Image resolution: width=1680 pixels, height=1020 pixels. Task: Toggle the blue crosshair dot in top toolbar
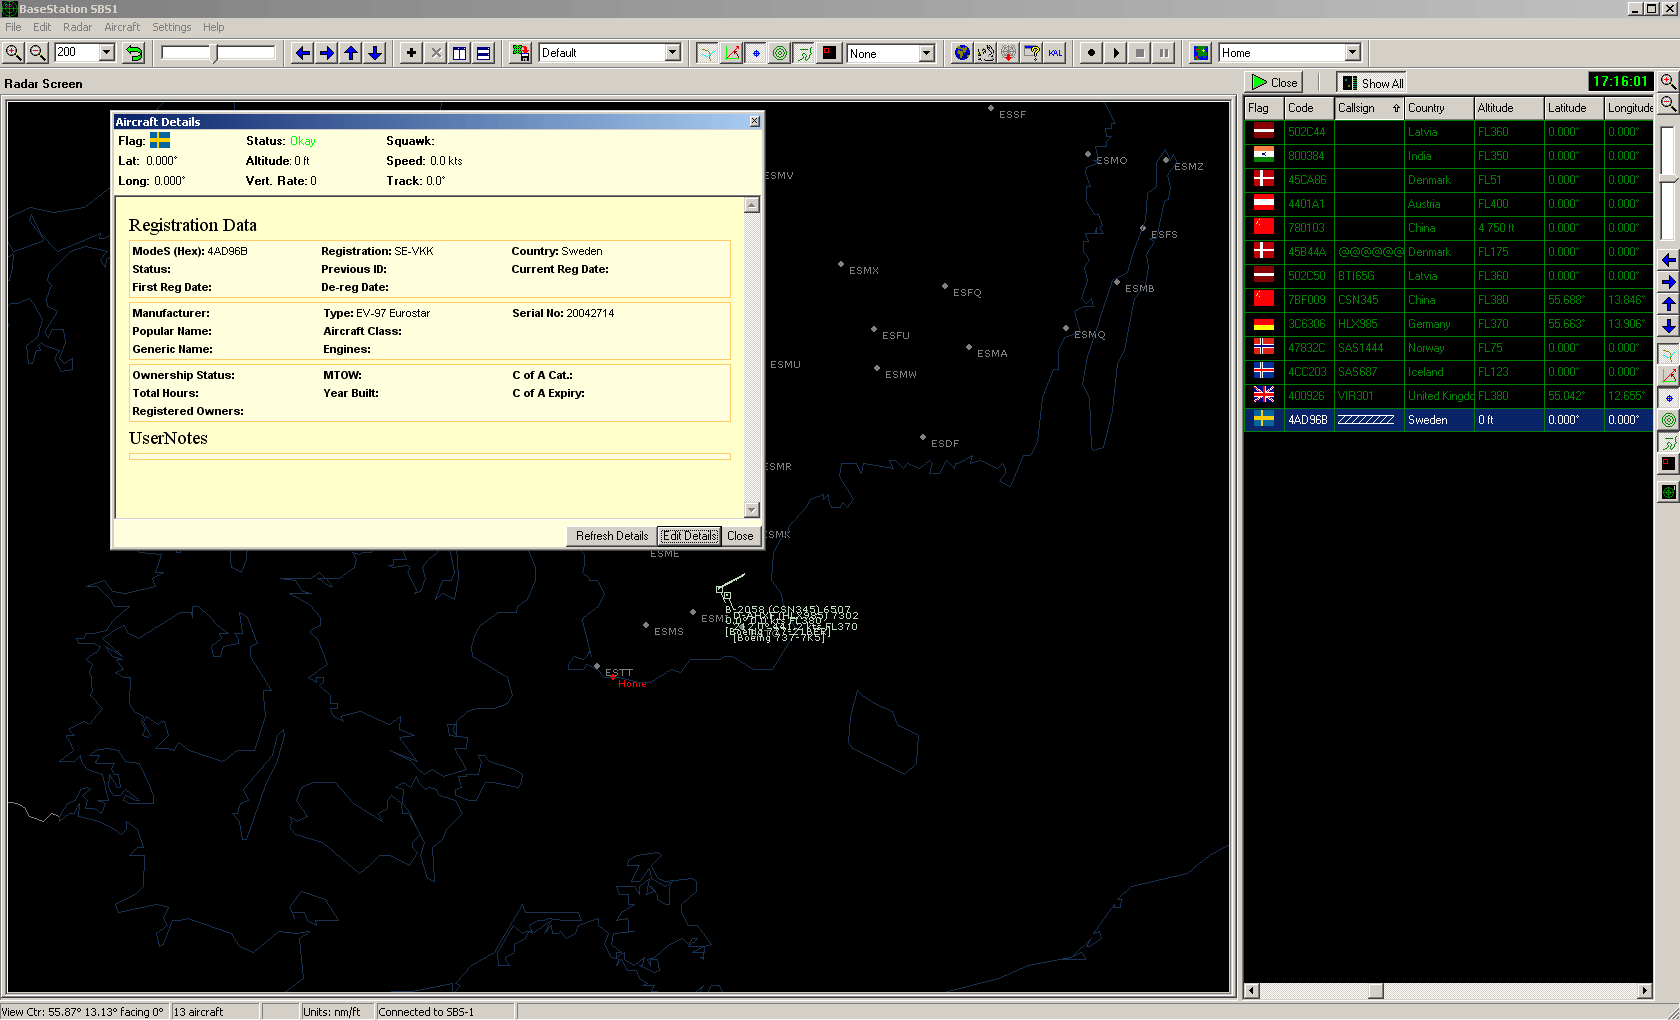(x=756, y=53)
